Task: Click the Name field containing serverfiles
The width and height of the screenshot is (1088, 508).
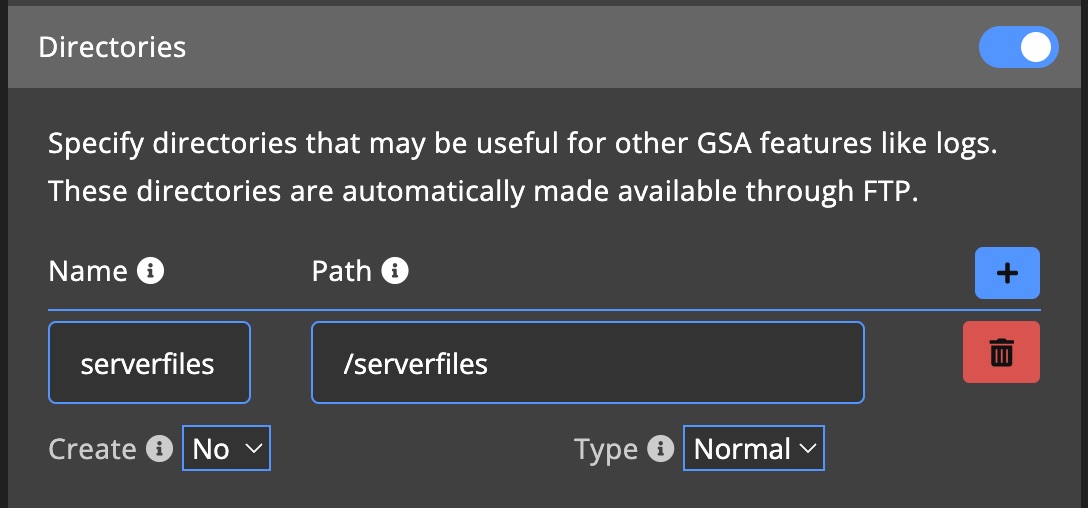Action: pyautogui.click(x=149, y=362)
